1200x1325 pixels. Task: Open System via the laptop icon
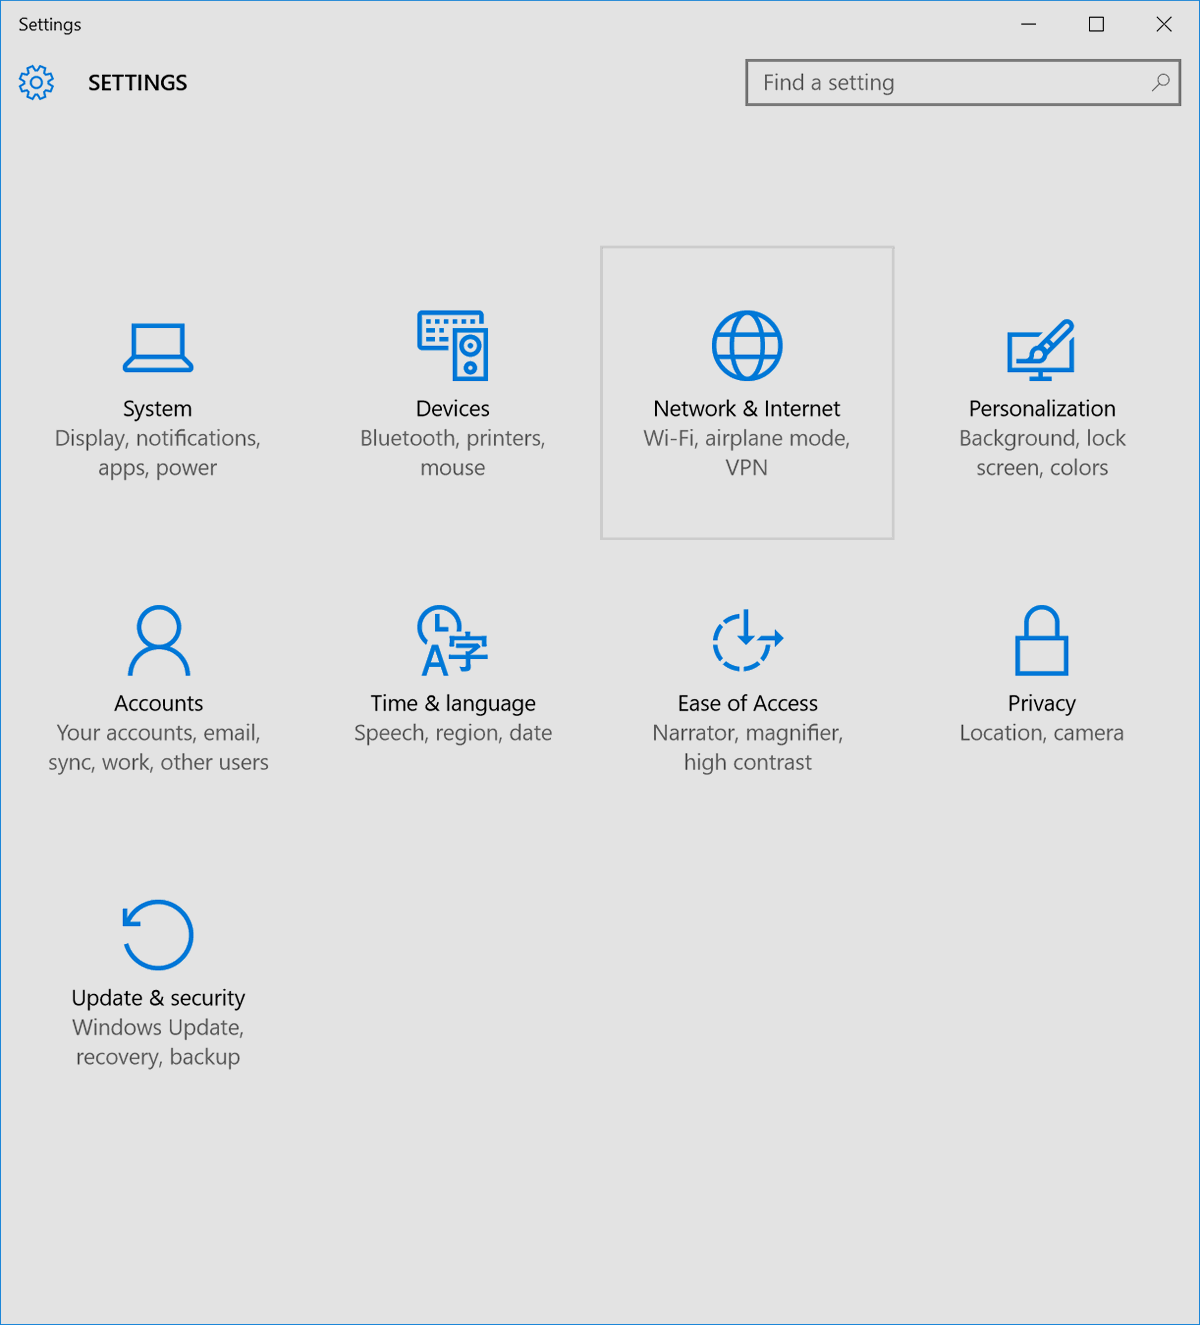[158, 348]
